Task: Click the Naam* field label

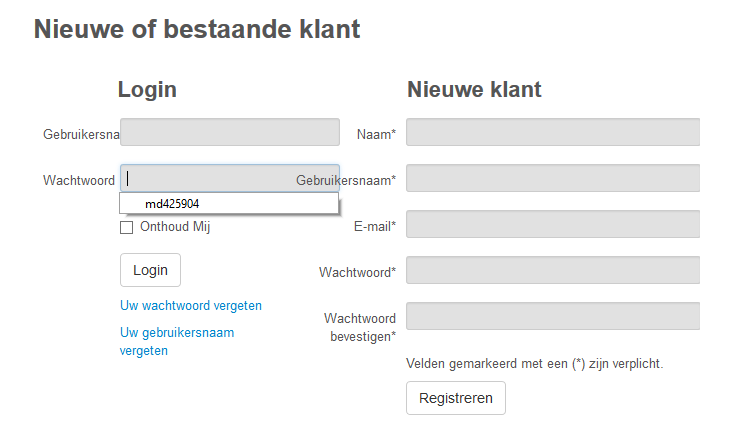Action: coord(376,134)
